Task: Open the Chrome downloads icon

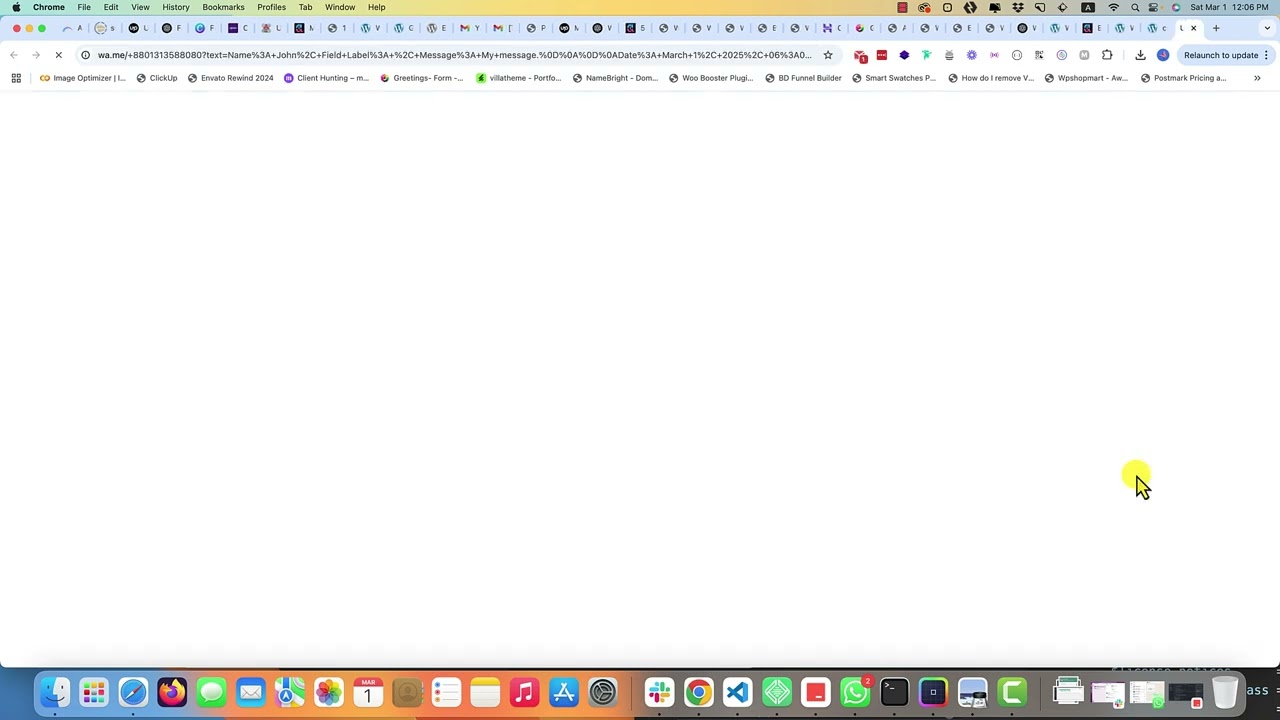Action: (1140, 55)
